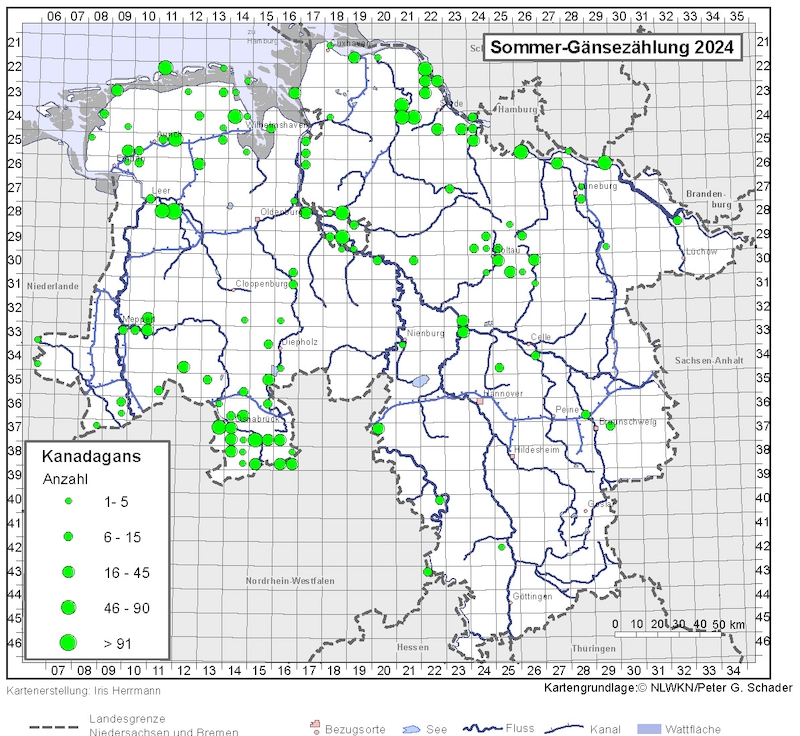Click the Cloppenburg town label
Viewport: 800px width, 736px height.
click(262, 284)
